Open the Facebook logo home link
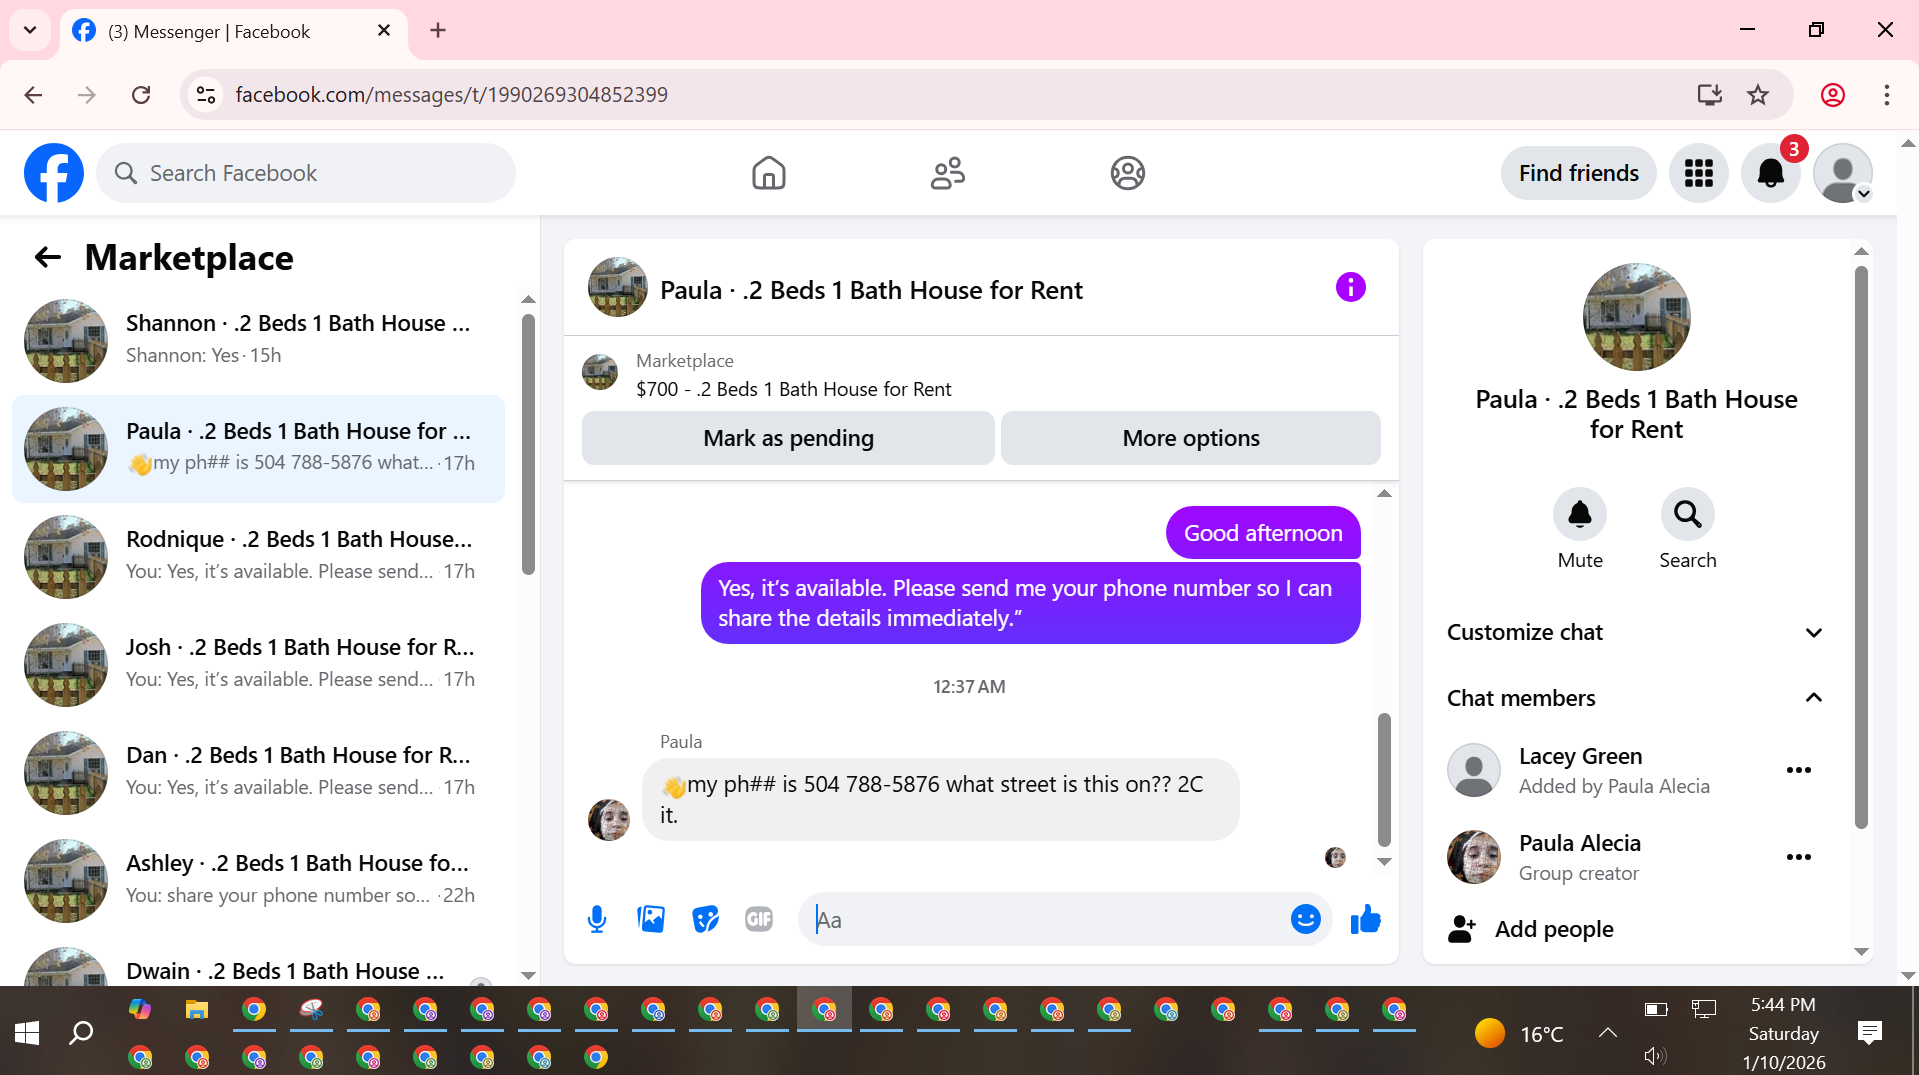The image size is (1919, 1075). (54, 173)
